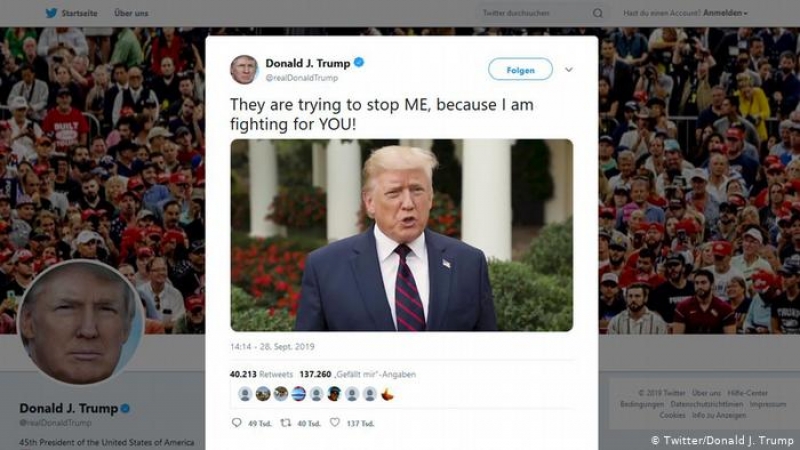Viewport: 800px width, 450px height.
Task: Open the @realDonaldTrump handle in the tweet
Action: (302, 78)
